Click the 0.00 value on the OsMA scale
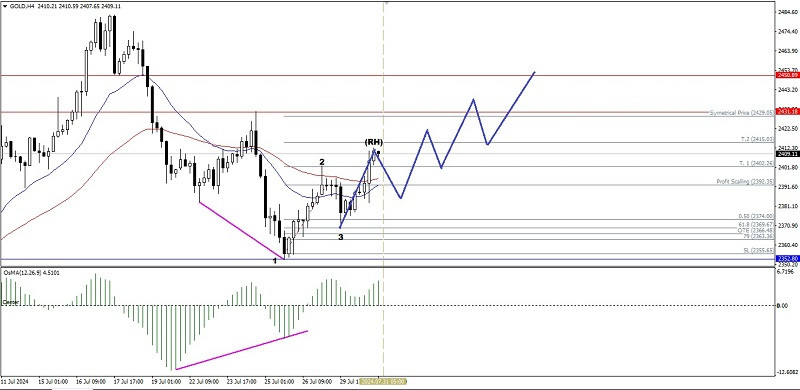This screenshot has width=800, height=390. pos(782,306)
